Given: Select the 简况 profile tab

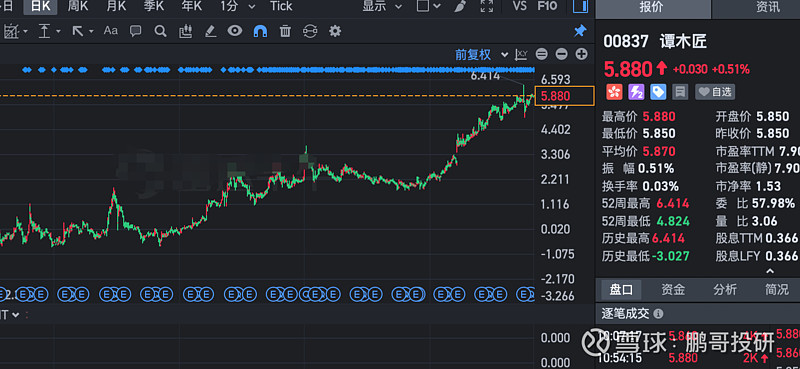Looking at the screenshot, I should tap(777, 290).
